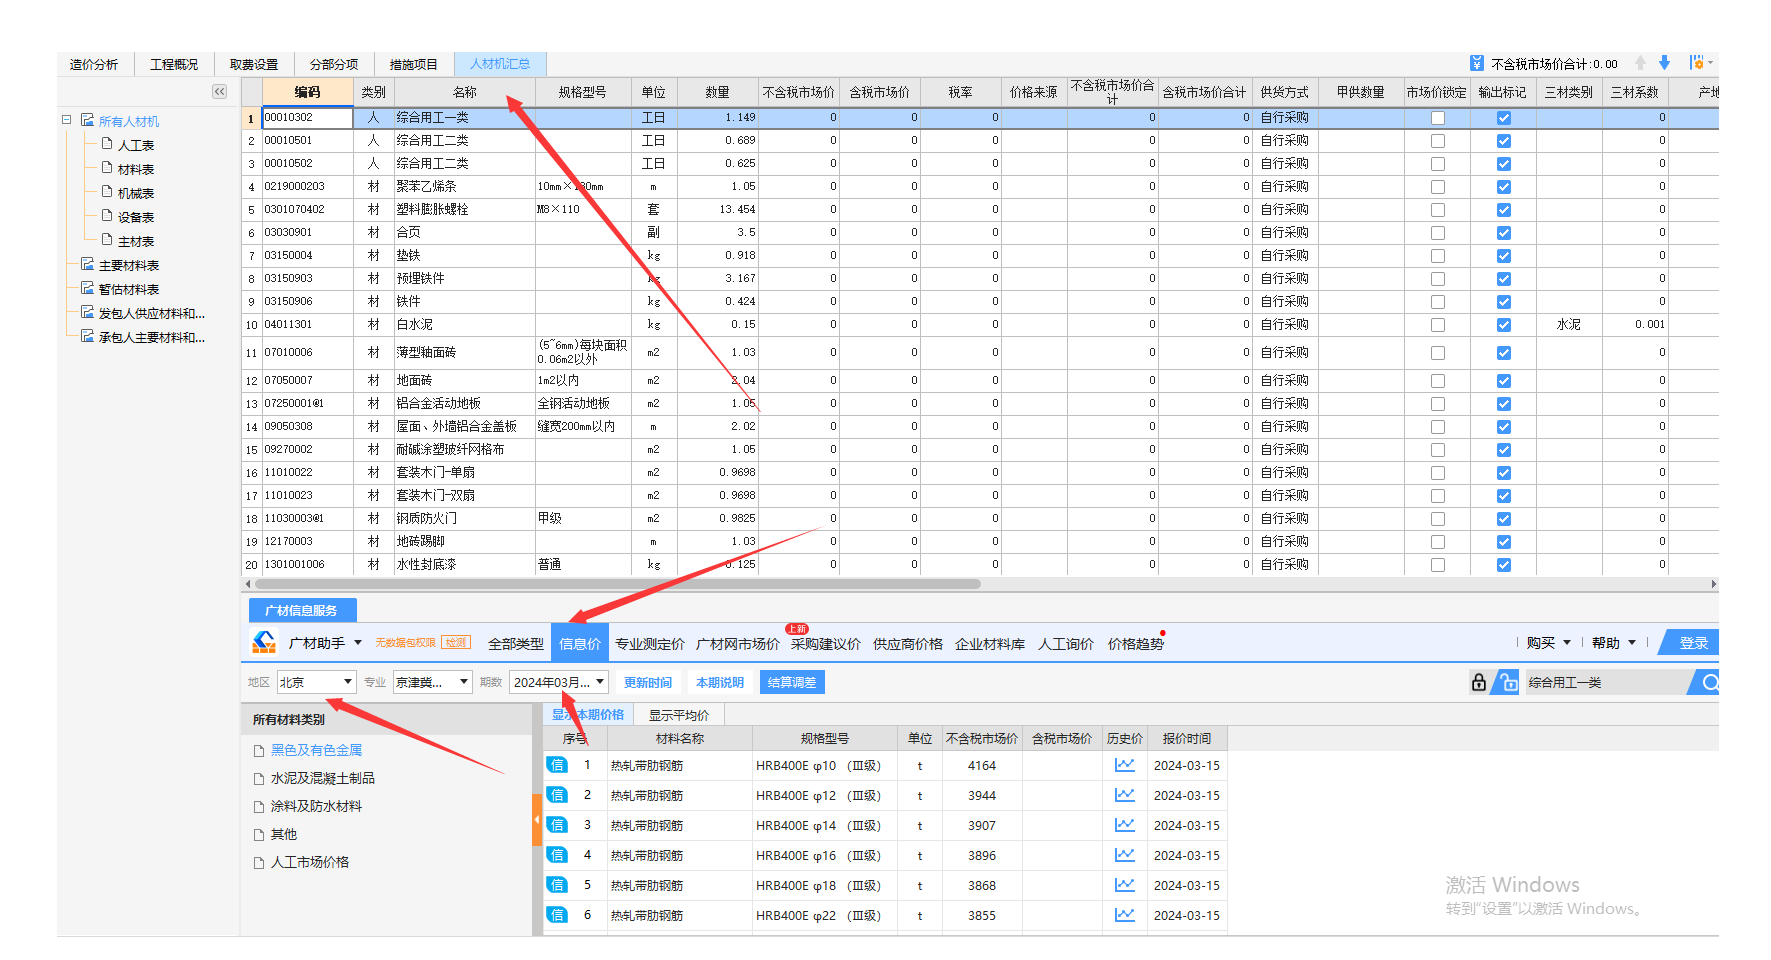This screenshot has height=960, width=1771.
Task: Click the price total yuan icon
Action: (x=1477, y=63)
